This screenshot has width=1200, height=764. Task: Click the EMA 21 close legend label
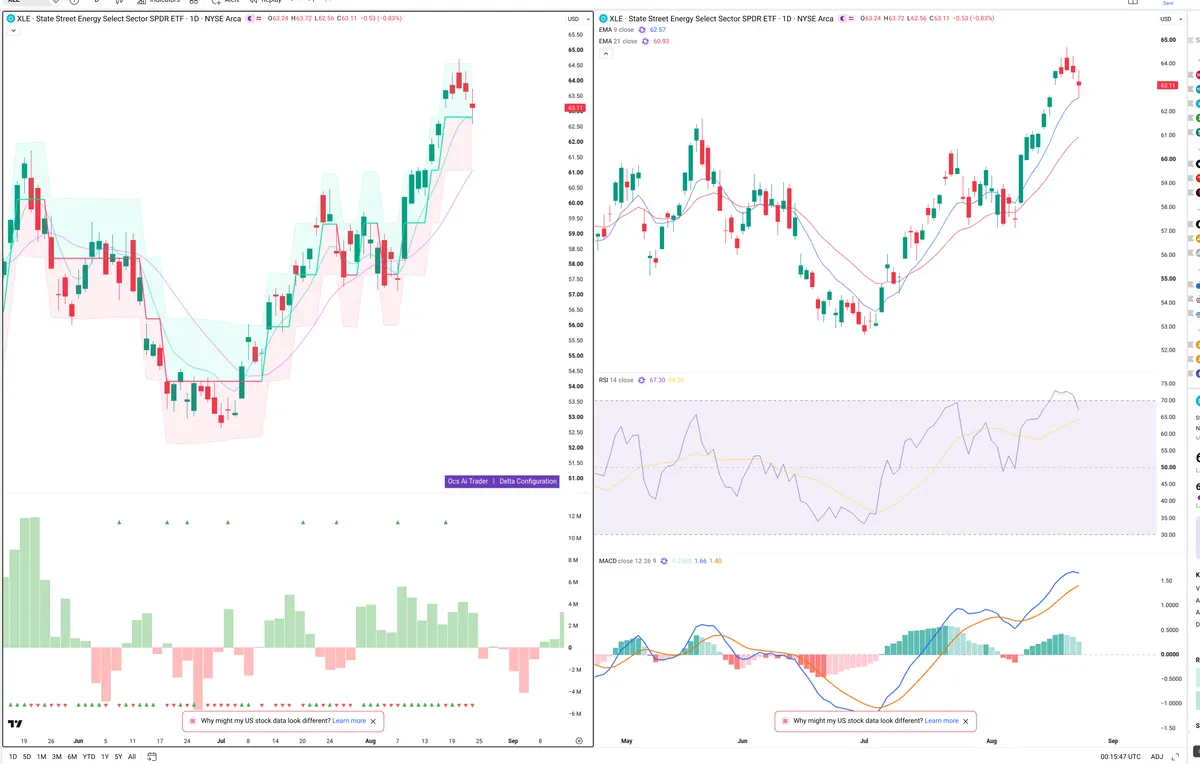click(618, 41)
